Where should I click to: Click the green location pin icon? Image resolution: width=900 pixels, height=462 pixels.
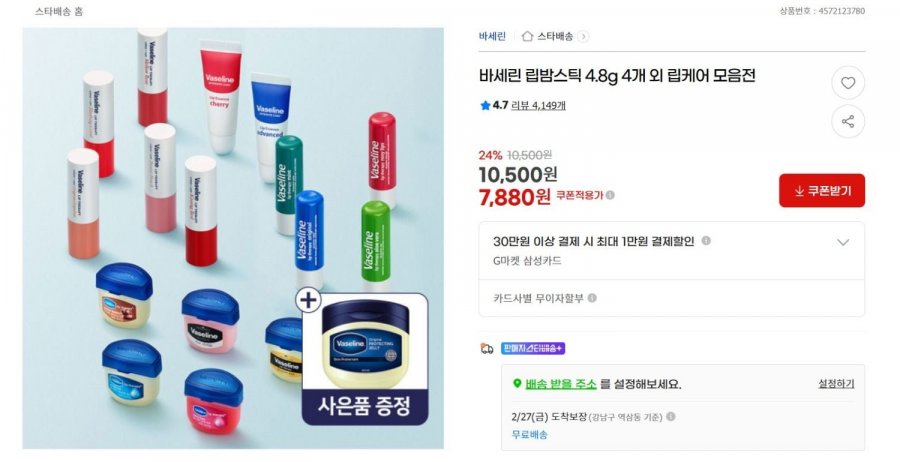point(516,384)
